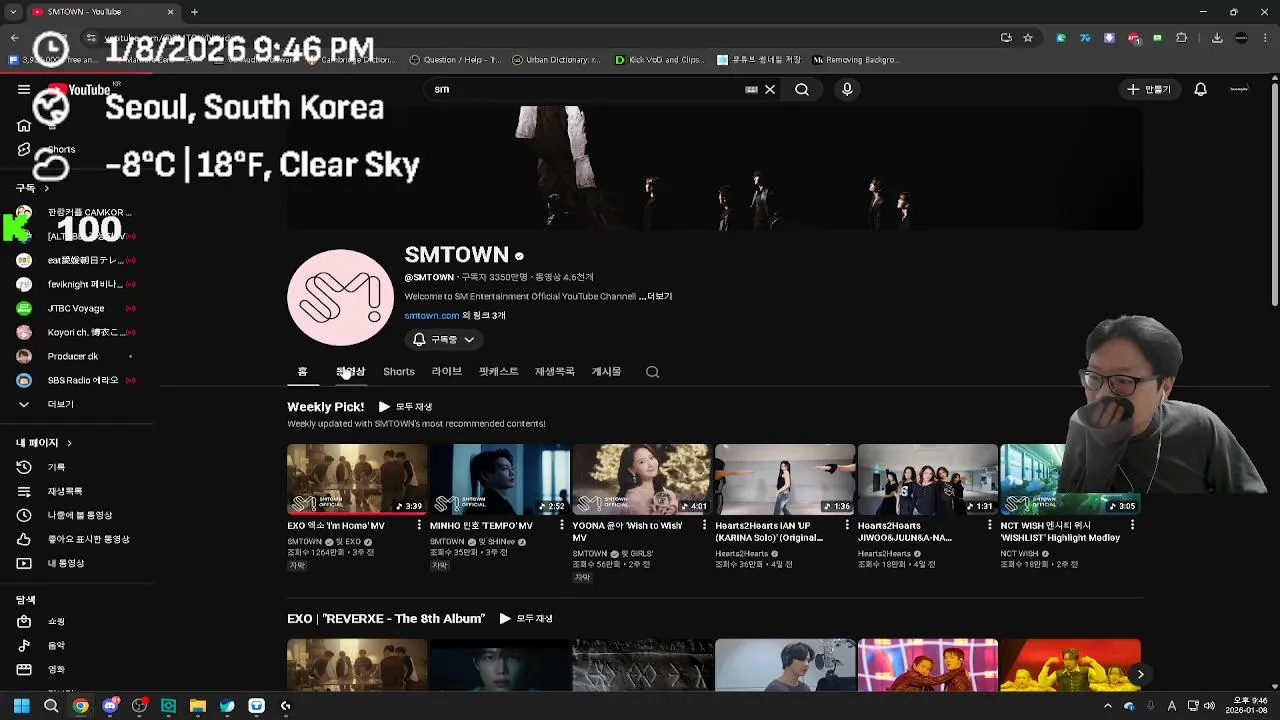Close the SMTOWN - YouTube browser tab
The width and height of the screenshot is (1280, 720).
170,12
